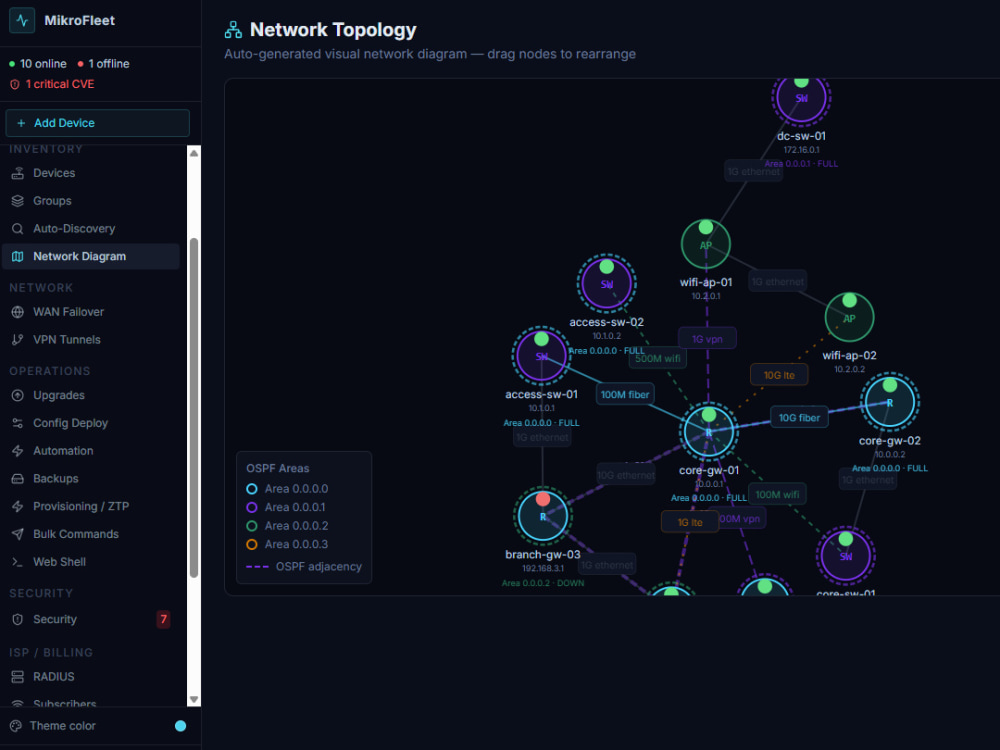The width and height of the screenshot is (1000, 750).
Task: Click the 1 offline status text
Action: pos(109,64)
